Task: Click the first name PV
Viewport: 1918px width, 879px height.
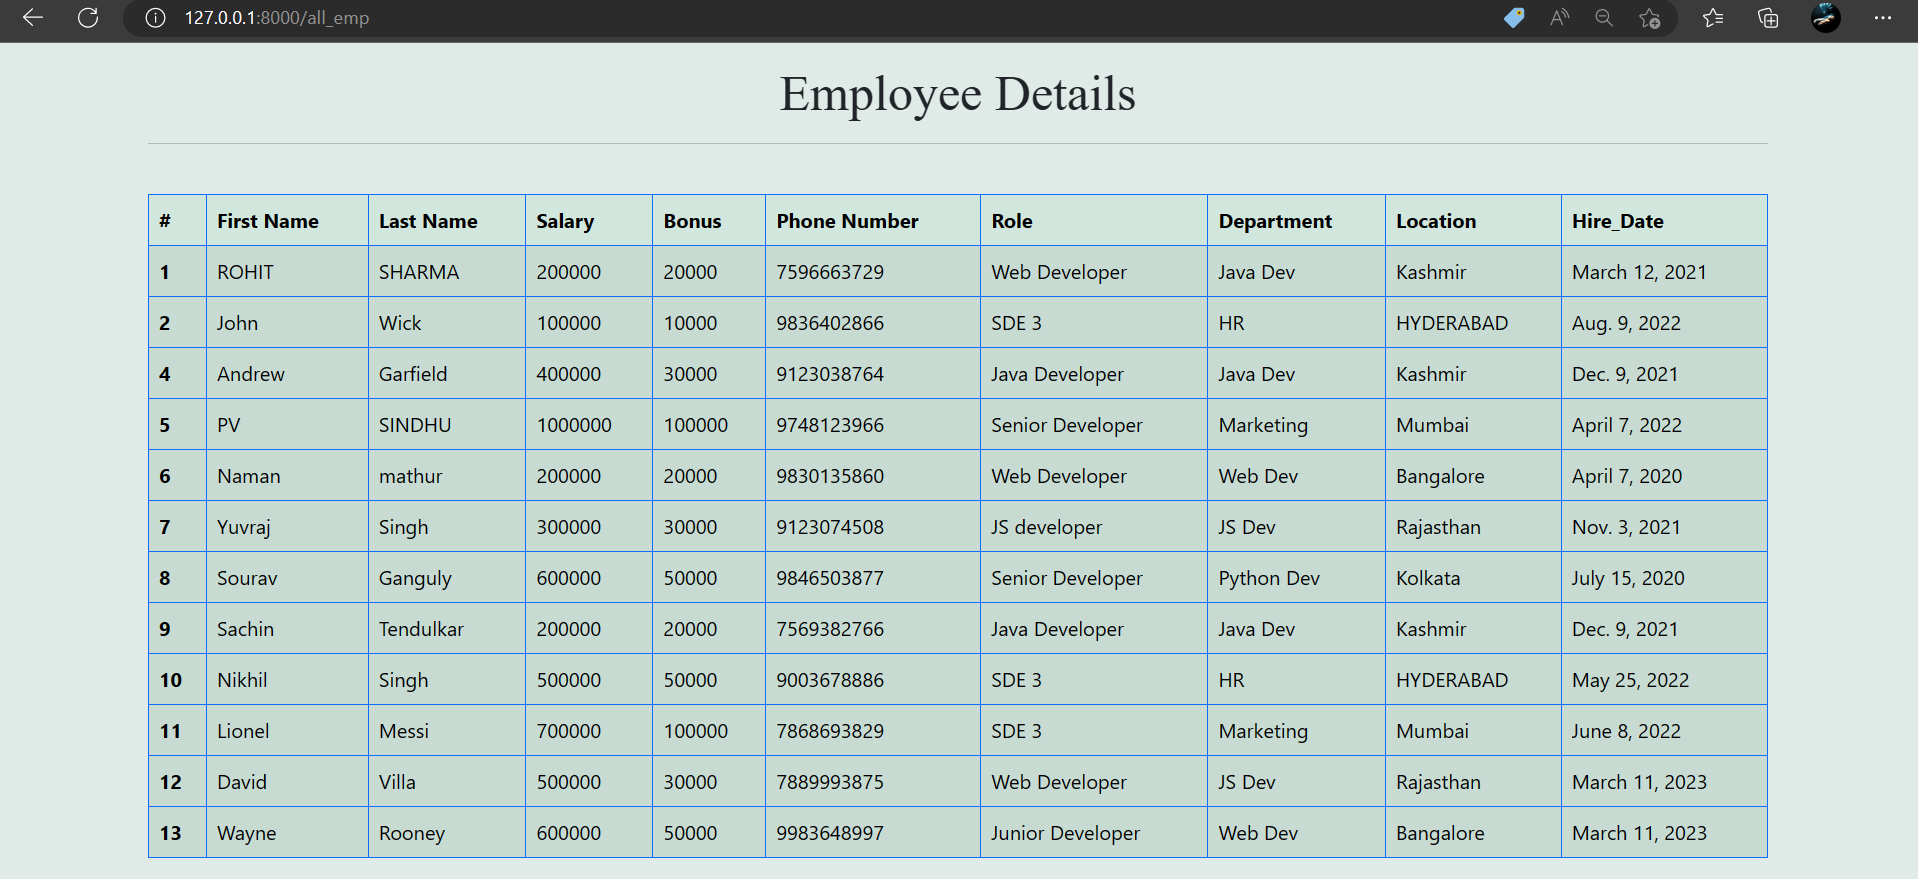Action: [229, 425]
